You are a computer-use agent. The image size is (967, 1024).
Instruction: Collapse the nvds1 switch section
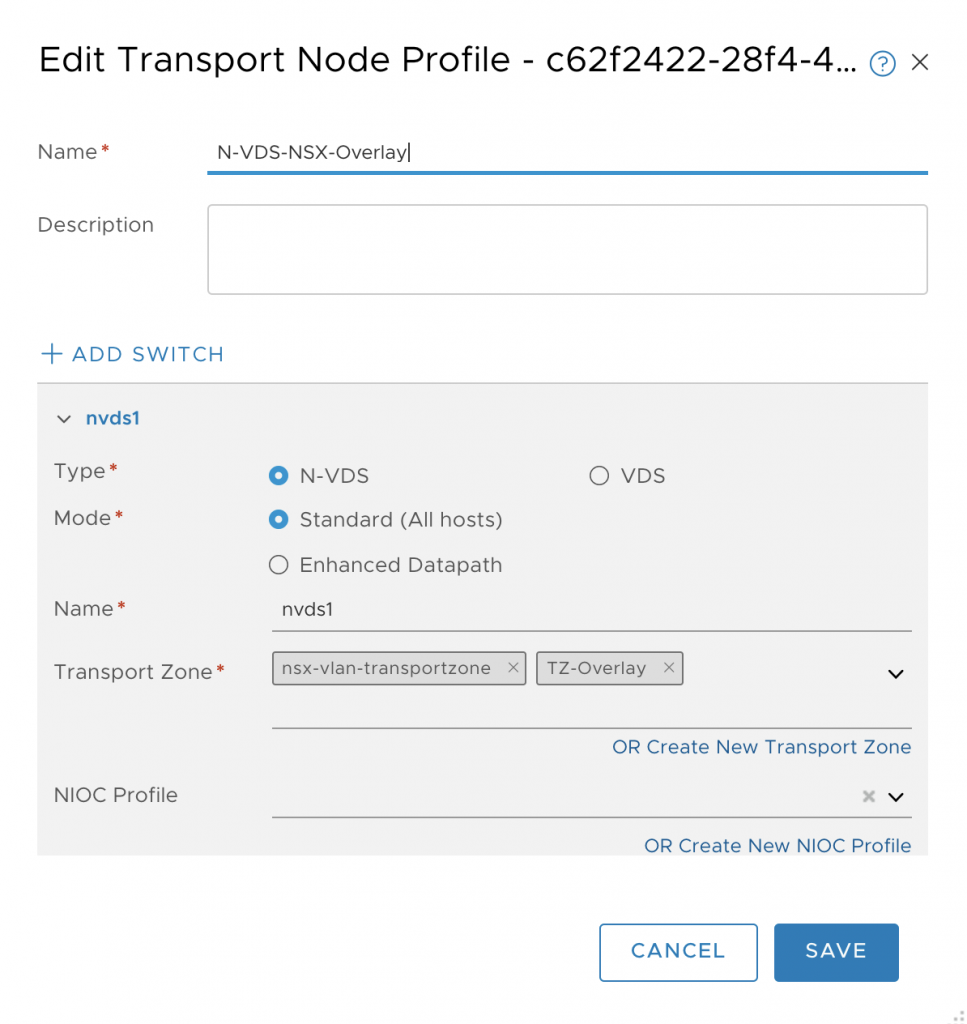click(63, 419)
